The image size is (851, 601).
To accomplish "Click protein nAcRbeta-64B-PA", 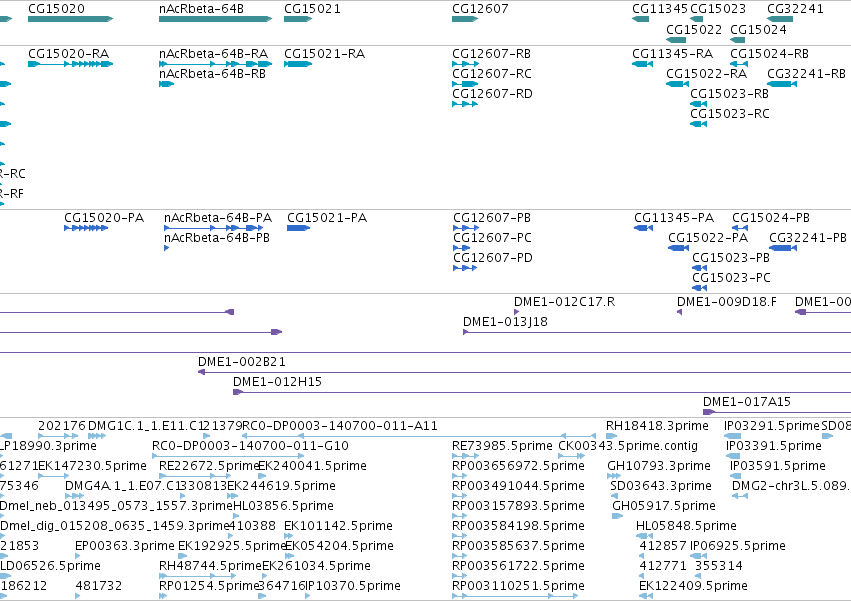I will (214, 228).
